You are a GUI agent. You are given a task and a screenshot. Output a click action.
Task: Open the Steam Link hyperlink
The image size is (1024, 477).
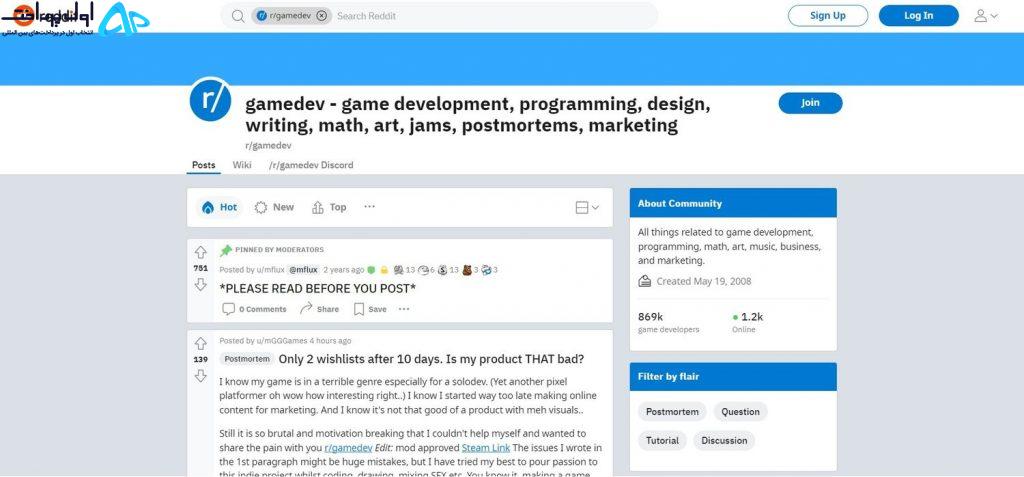point(486,448)
